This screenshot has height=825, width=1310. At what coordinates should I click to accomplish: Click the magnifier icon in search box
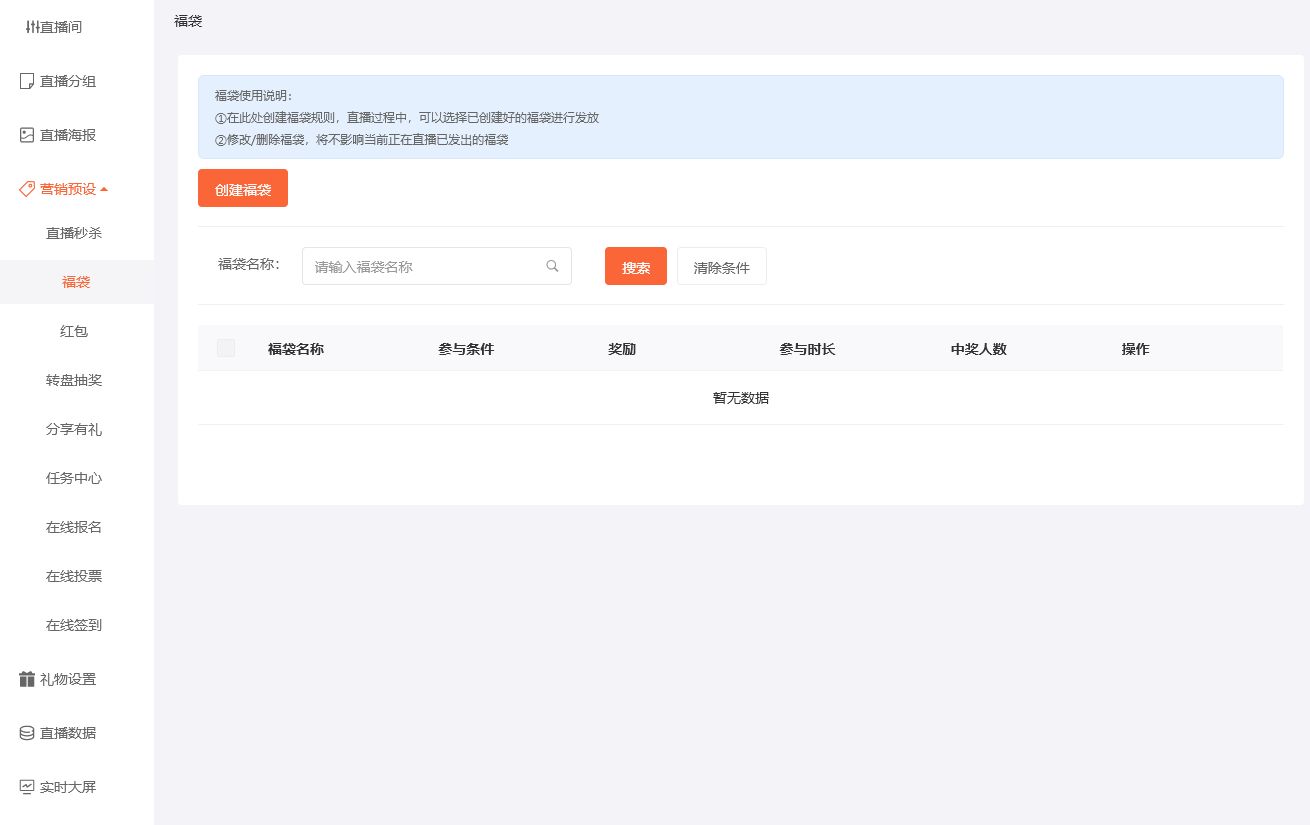552,266
